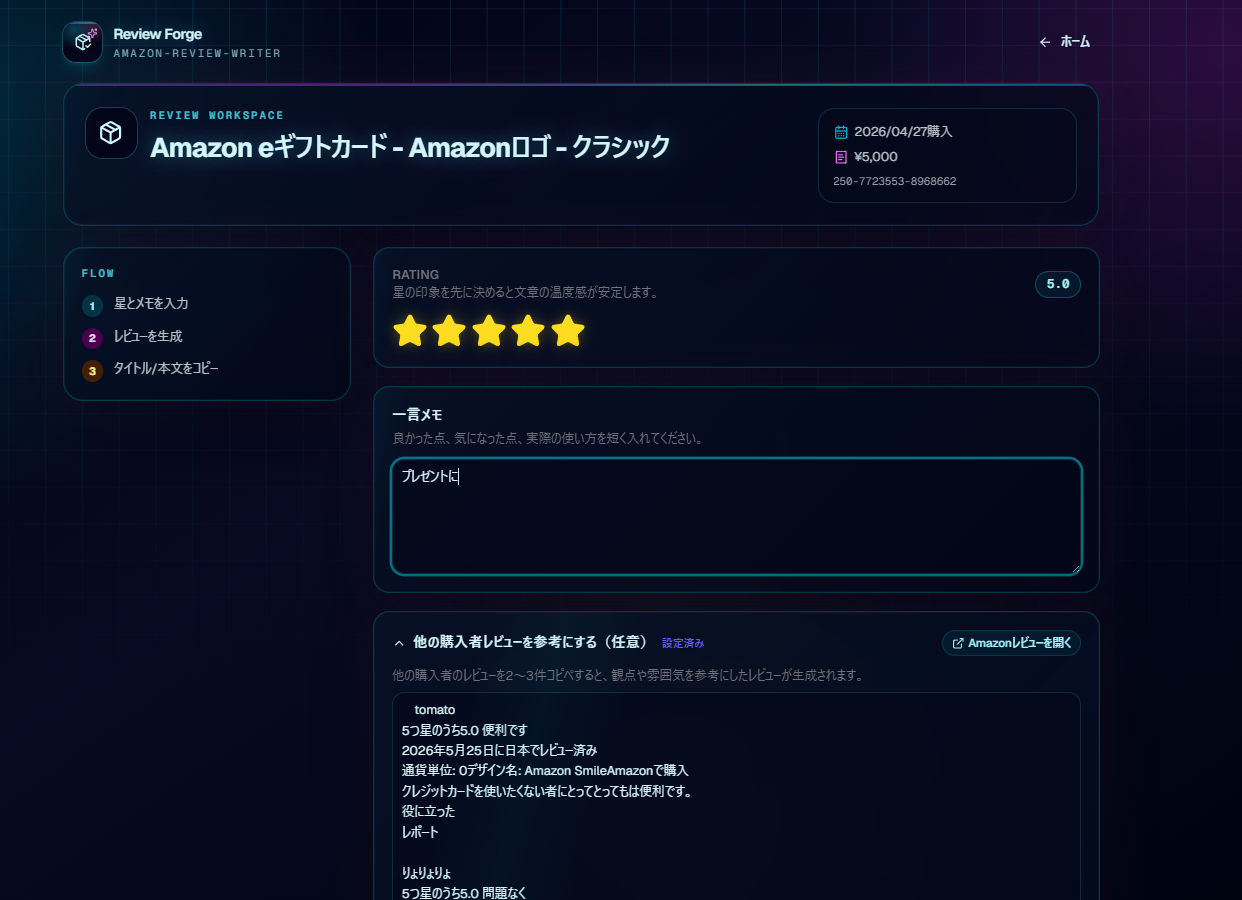Click the Review Forge brand name
1242x900 pixels.
point(158,34)
